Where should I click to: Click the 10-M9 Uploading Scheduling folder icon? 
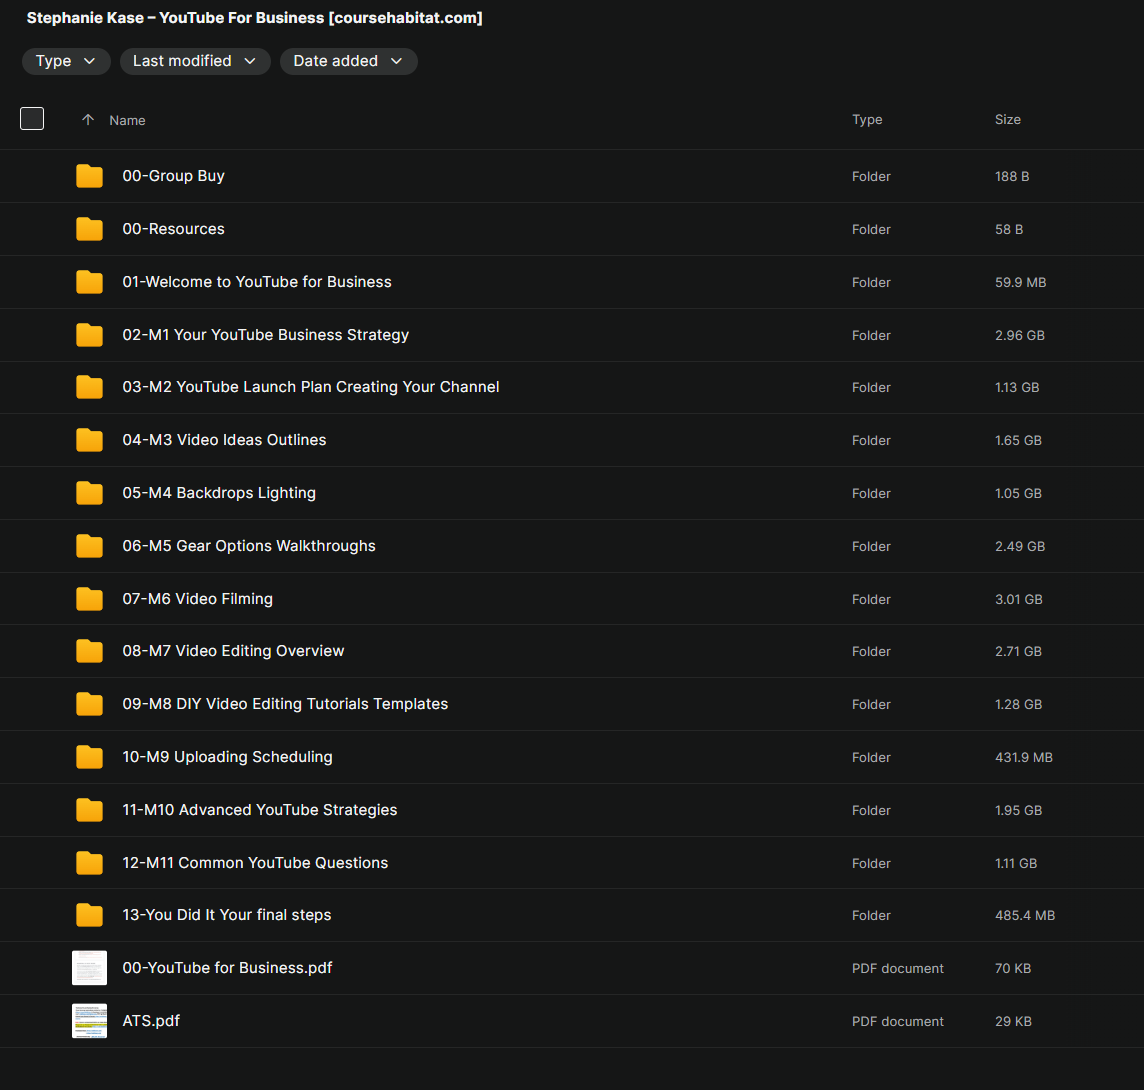(89, 757)
